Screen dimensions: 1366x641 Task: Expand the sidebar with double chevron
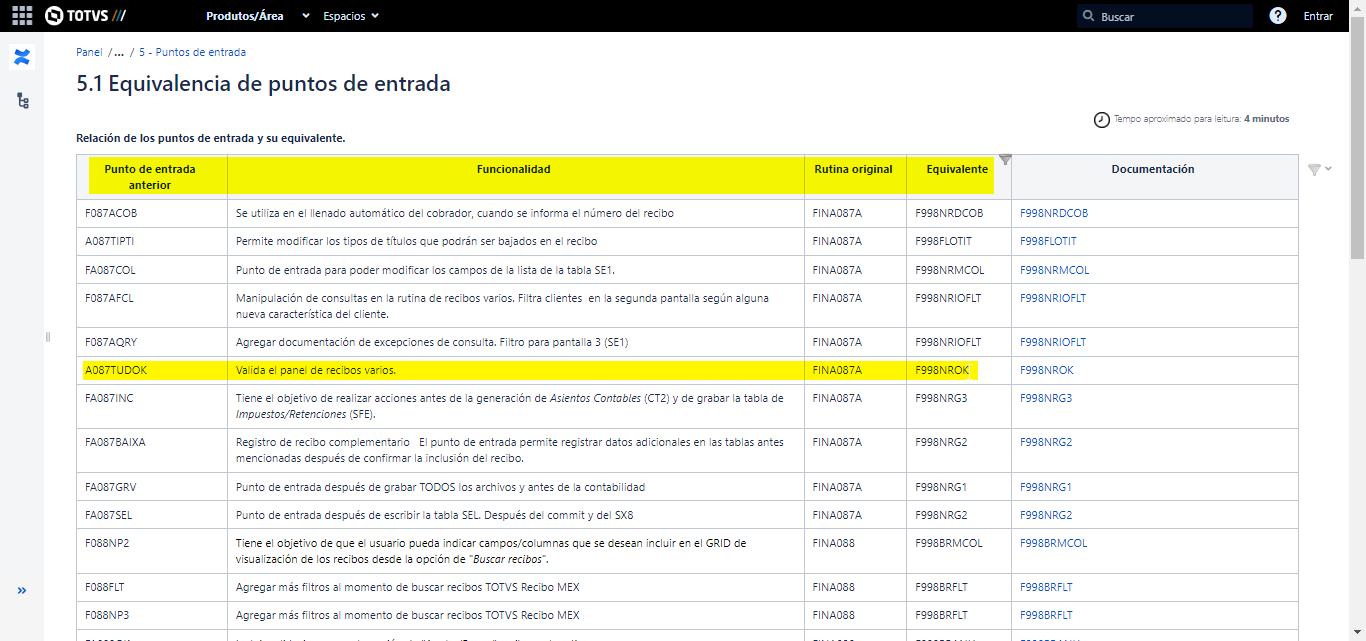(22, 590)
